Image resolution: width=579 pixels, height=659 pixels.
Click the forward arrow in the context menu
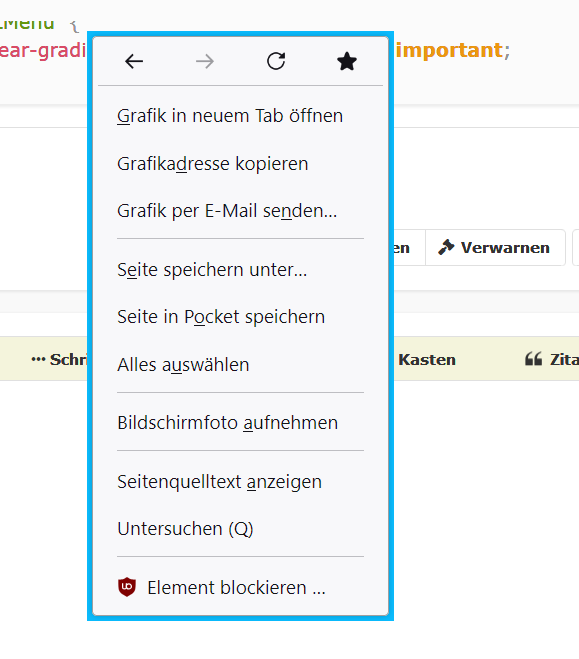pos(205,61)
